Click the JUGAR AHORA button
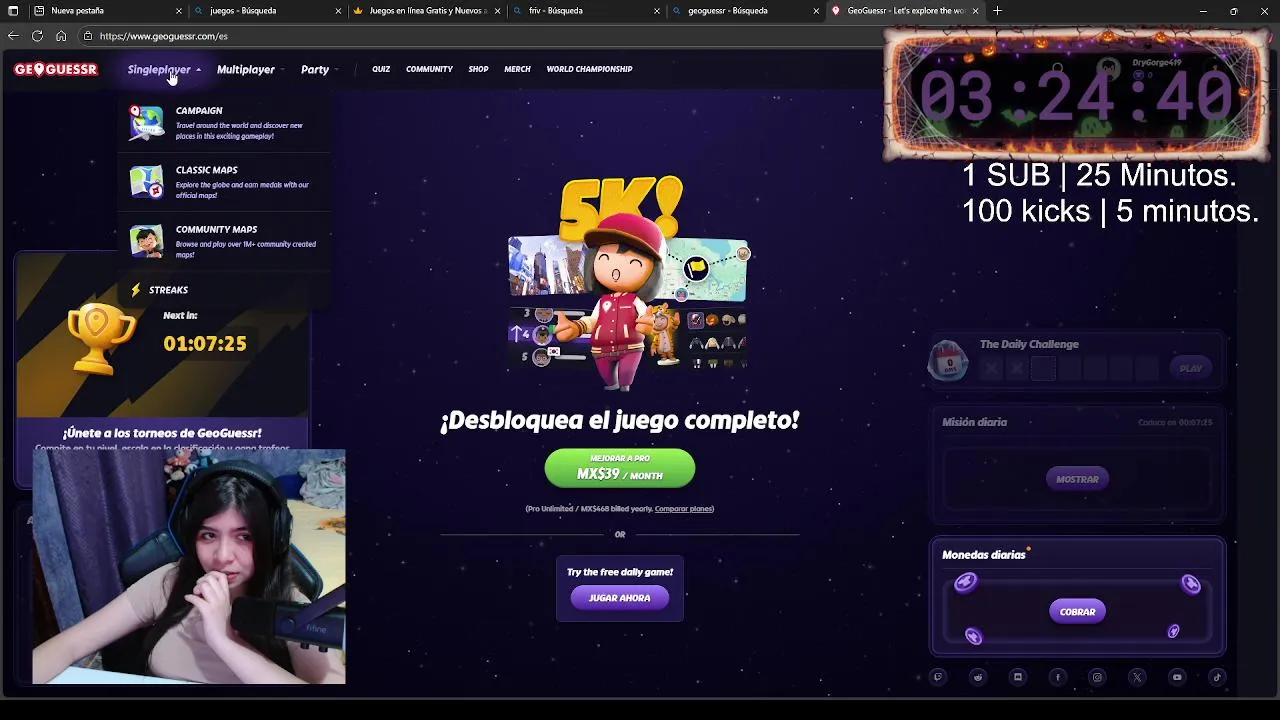The height and width of the screenshot is (720, 1280). [620, 598]
